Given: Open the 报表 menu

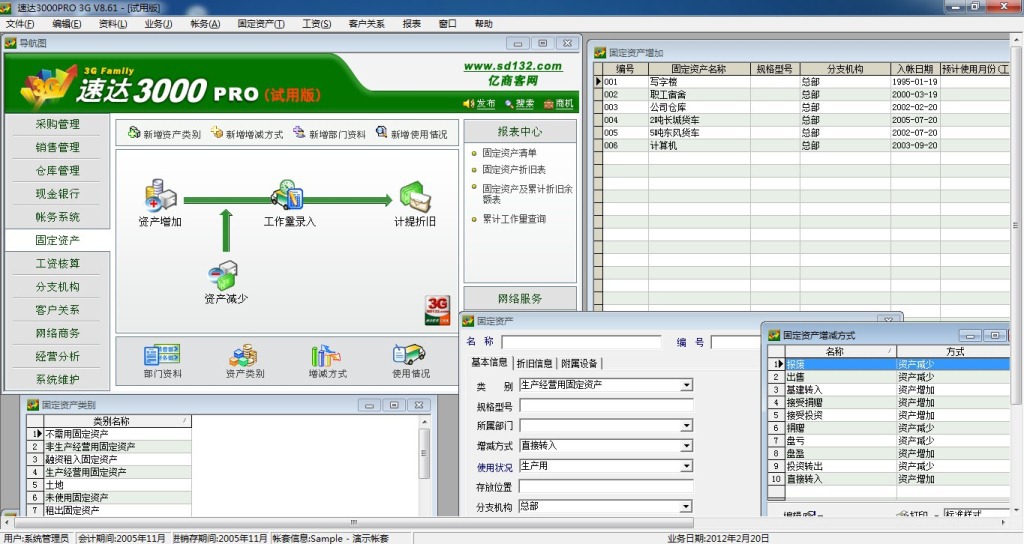Looking at the screenshot, I should tap(411, 24).
